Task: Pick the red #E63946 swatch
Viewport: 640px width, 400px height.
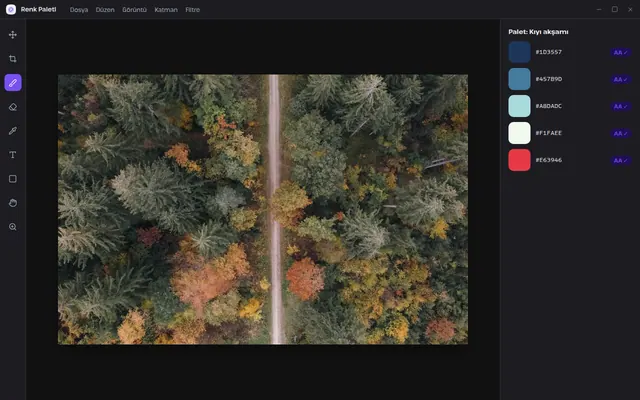Action: [x=519, y=160]
